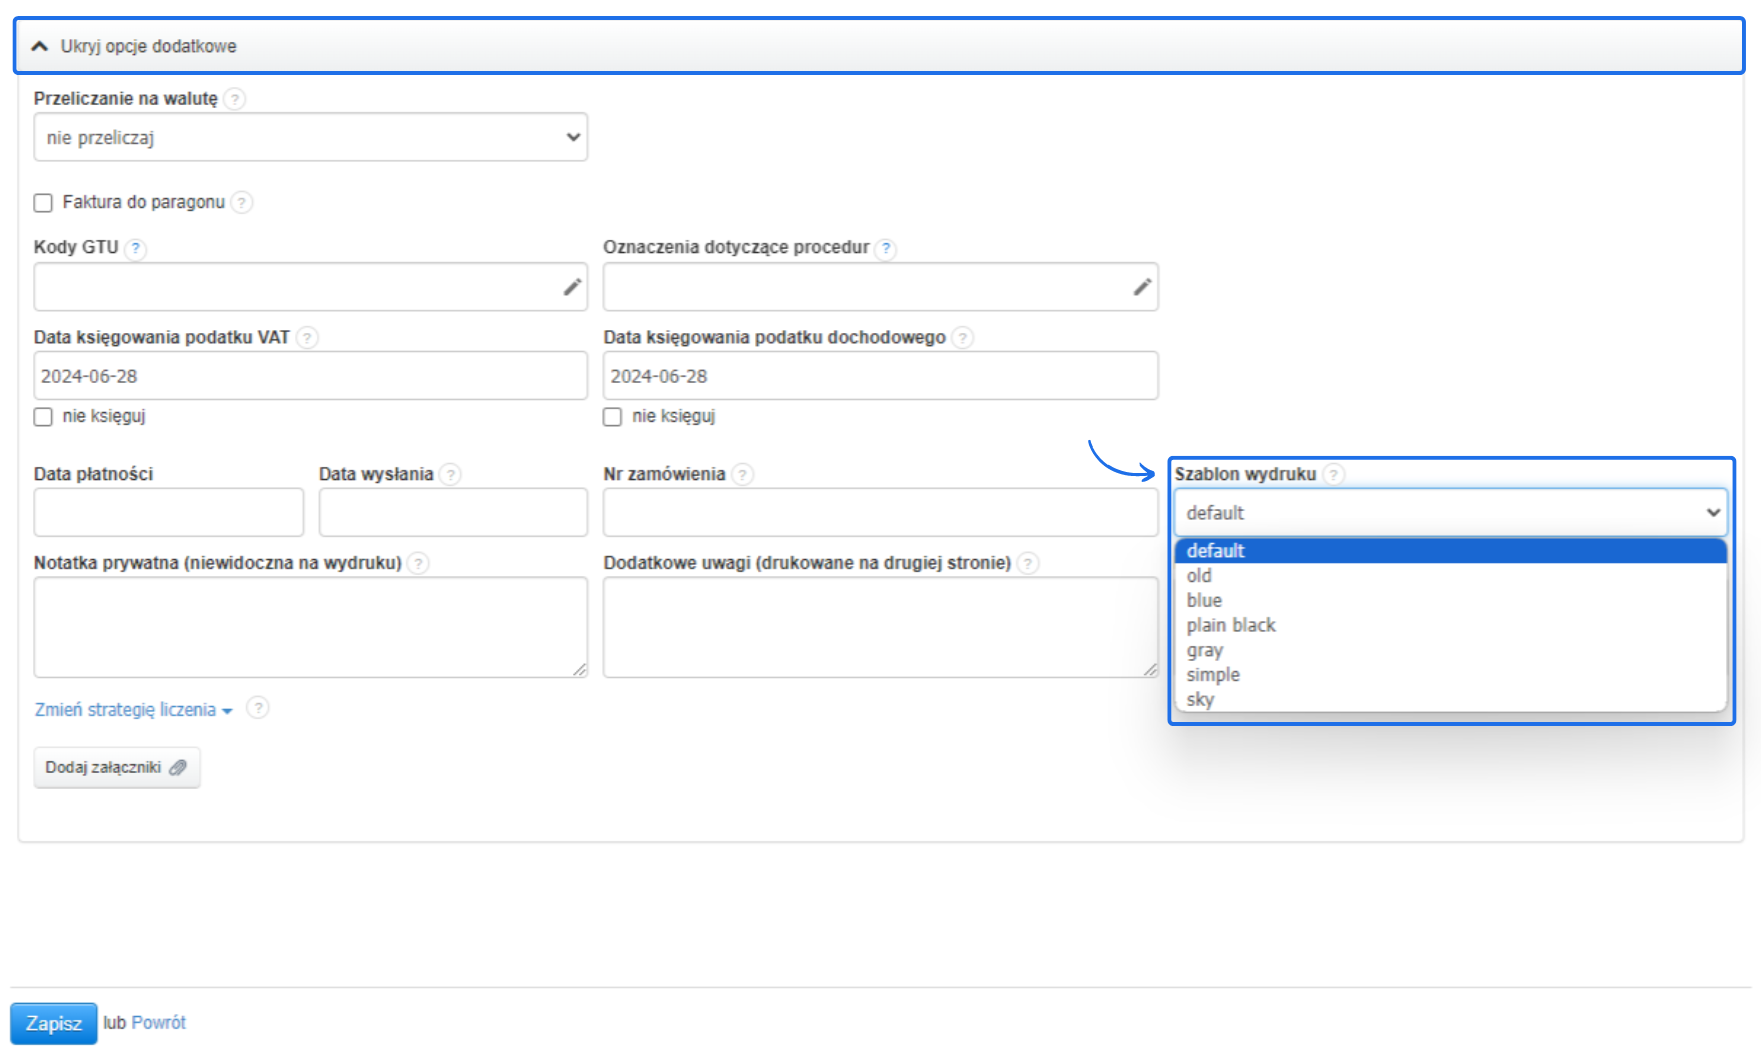1761x1052 pixels.
Task: Choose plain black template from list
Action: tap(1231, 625)
